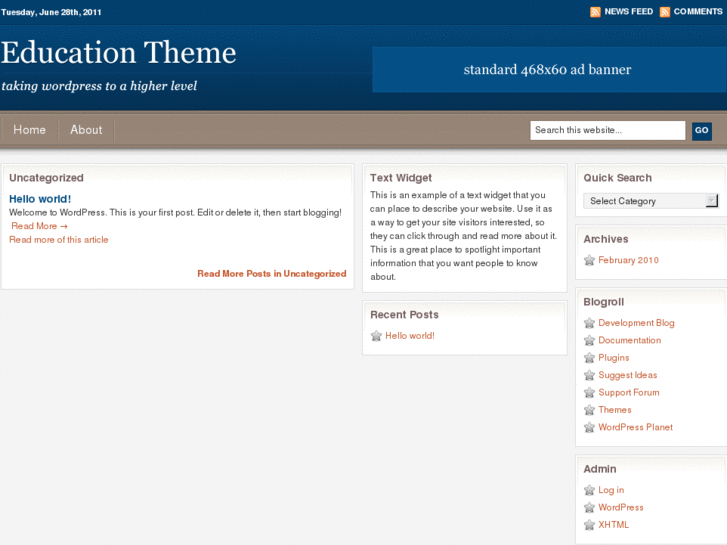
Task: Open the Home menu item
Action: click(30, 130)
